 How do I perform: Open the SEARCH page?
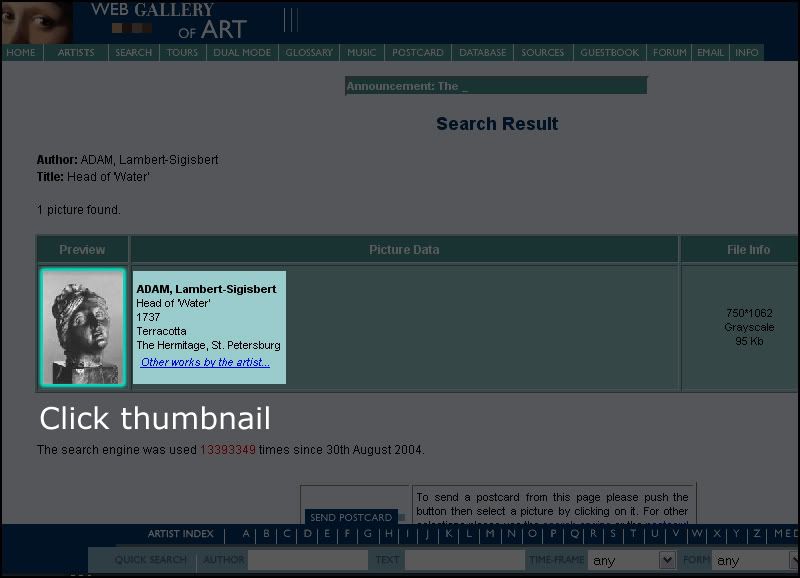tap(134, 53)
